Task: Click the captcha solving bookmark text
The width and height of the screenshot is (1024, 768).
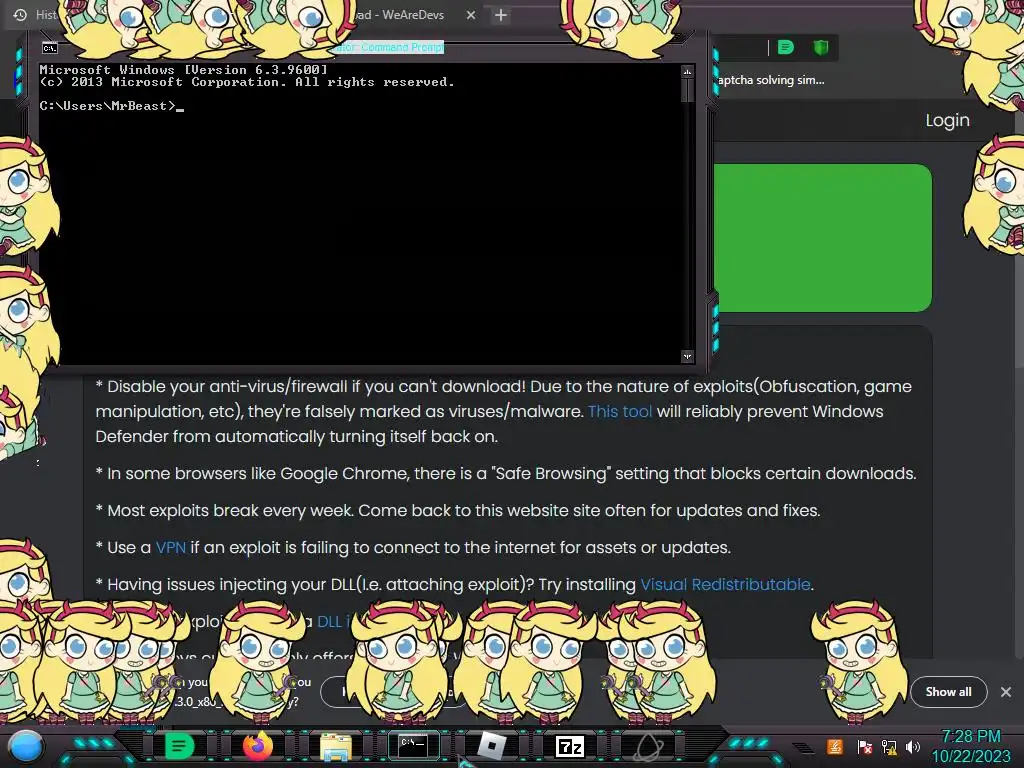Action: (x=771, y=80)
